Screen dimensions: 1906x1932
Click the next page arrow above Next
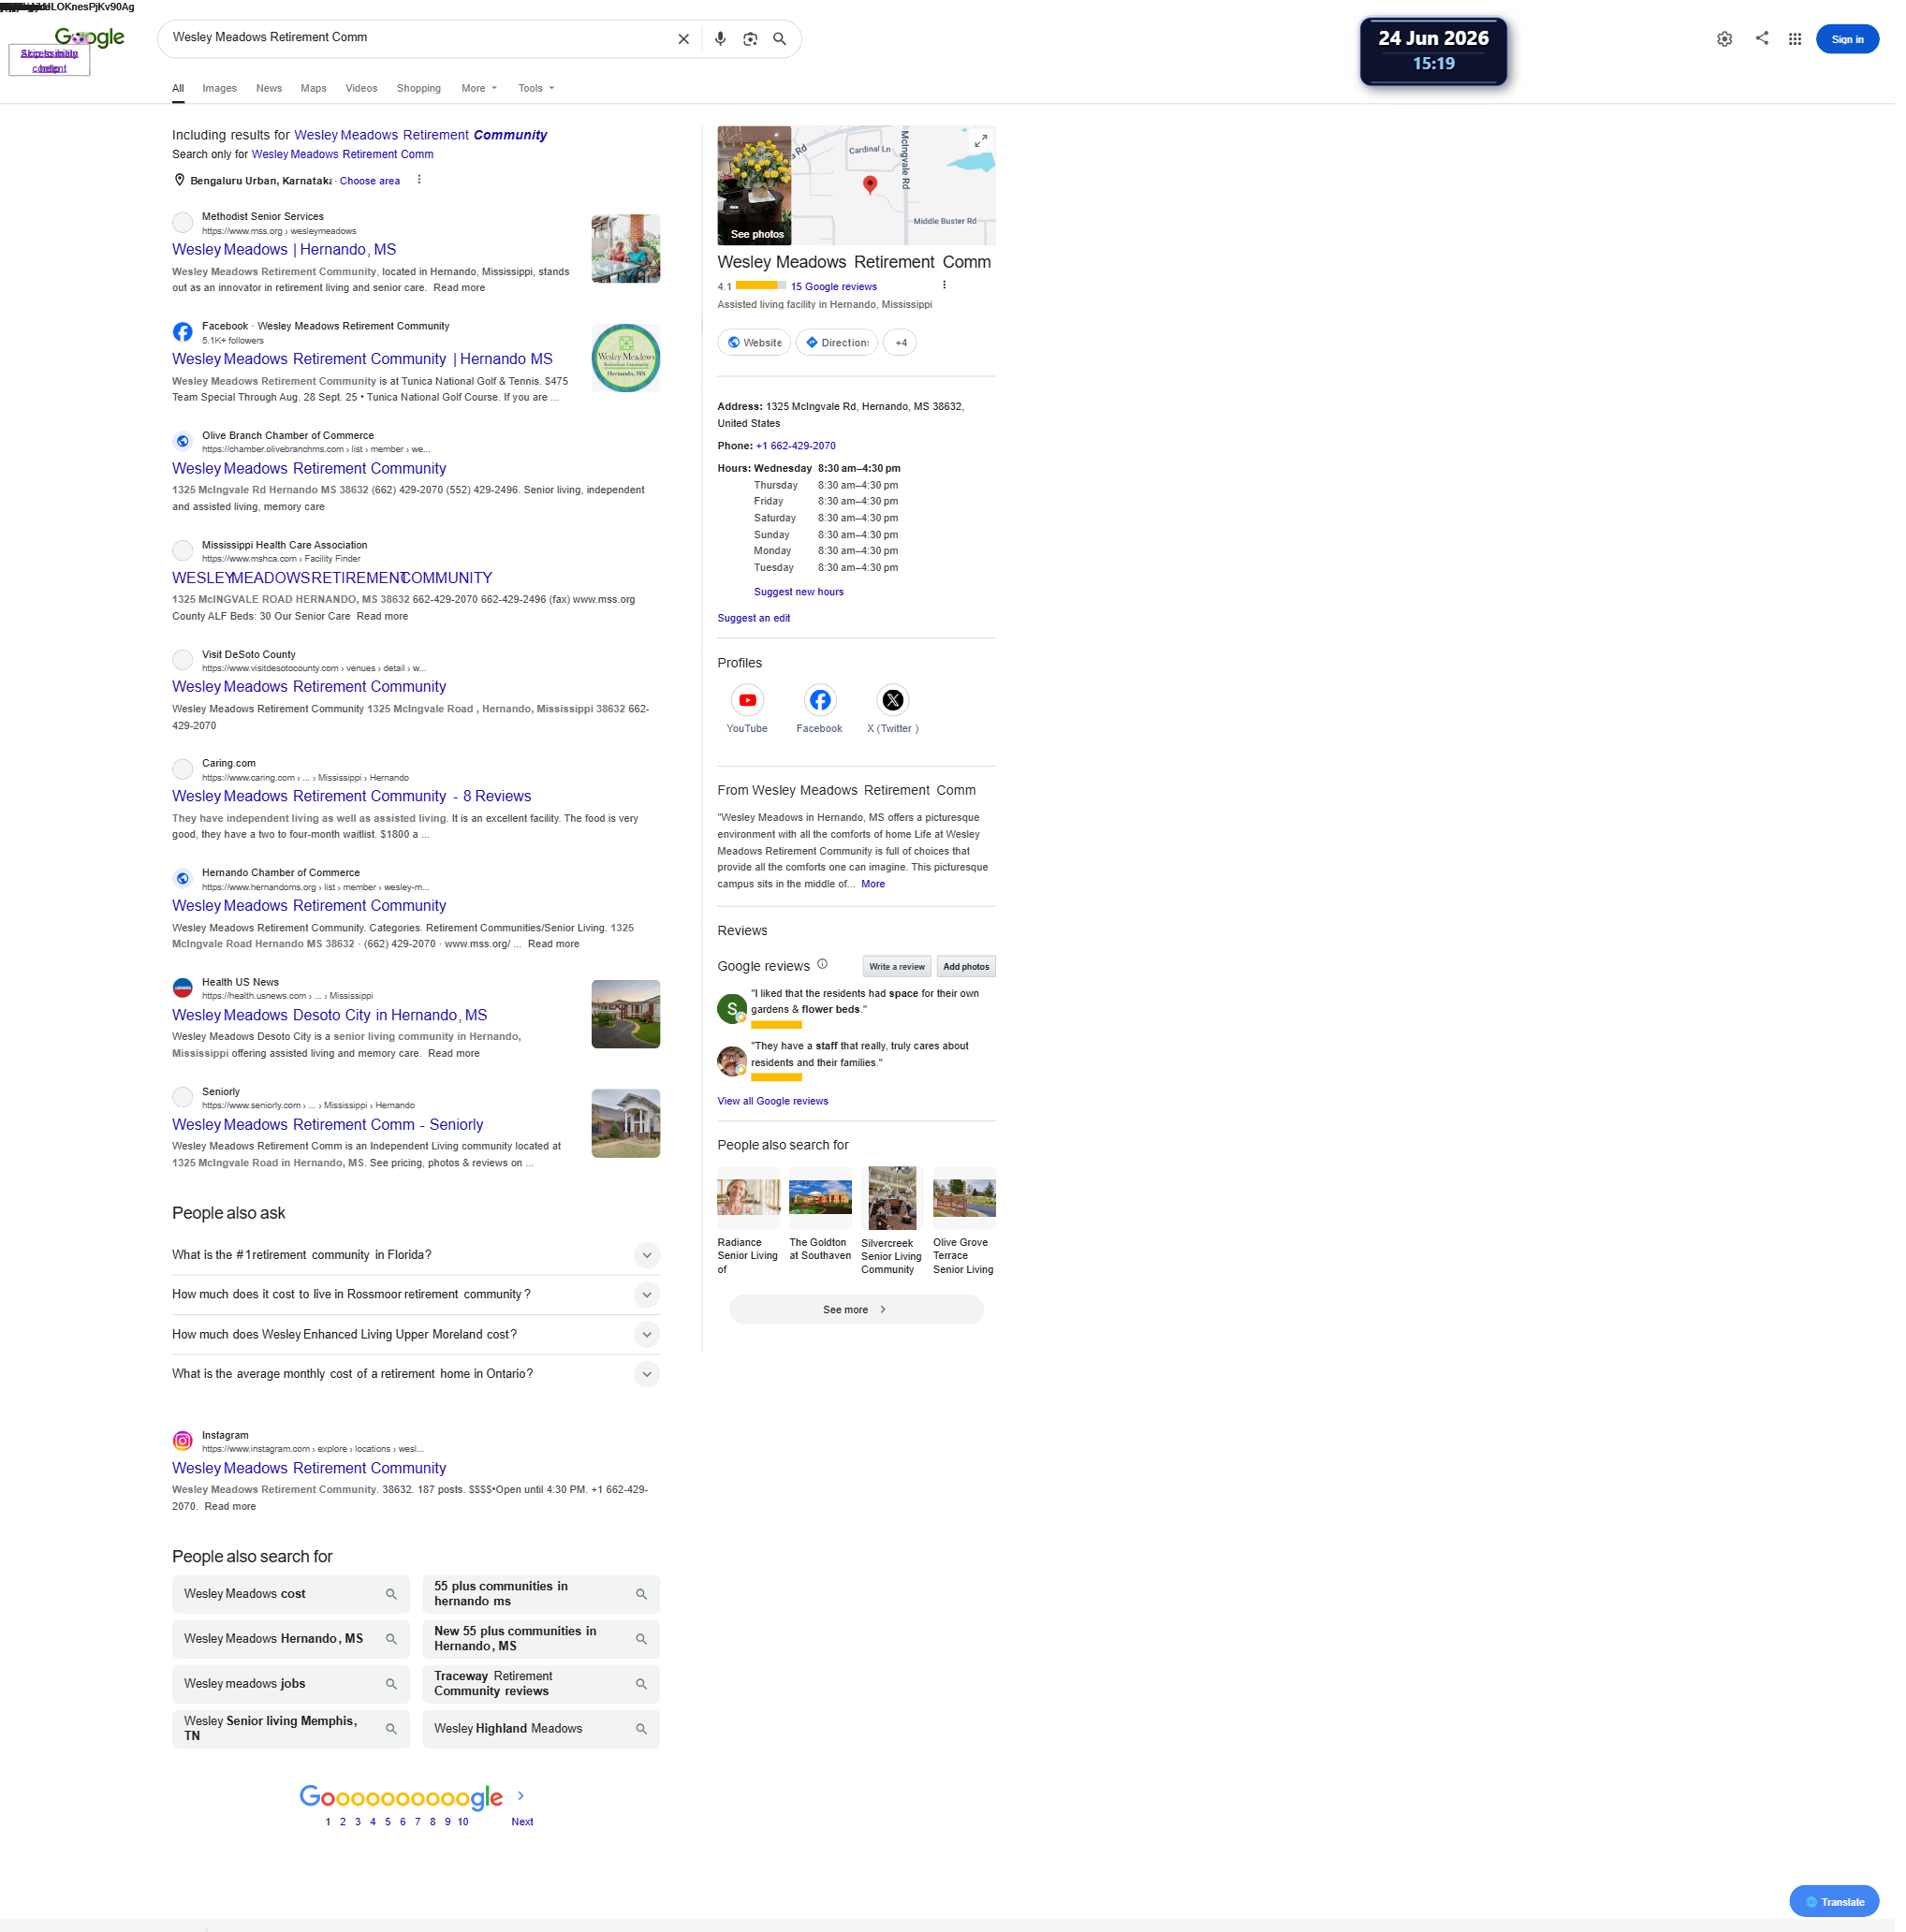[521, 1796]
